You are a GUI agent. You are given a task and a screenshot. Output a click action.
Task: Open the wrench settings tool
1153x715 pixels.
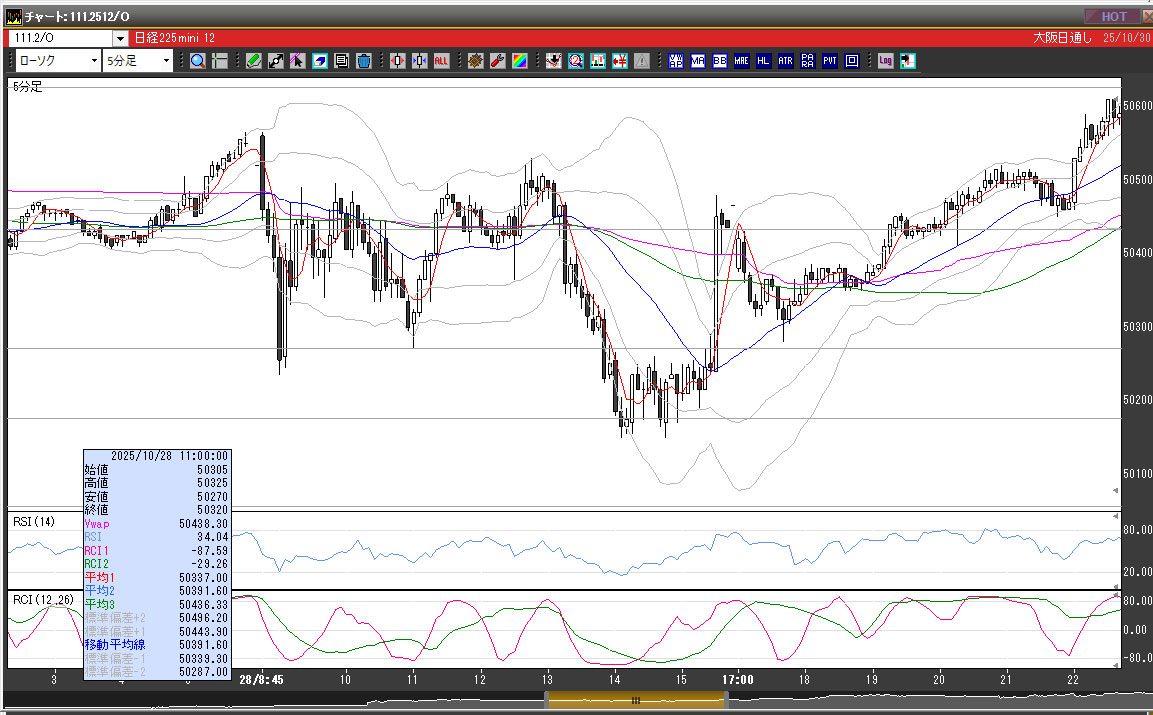(x=497, y=61)
